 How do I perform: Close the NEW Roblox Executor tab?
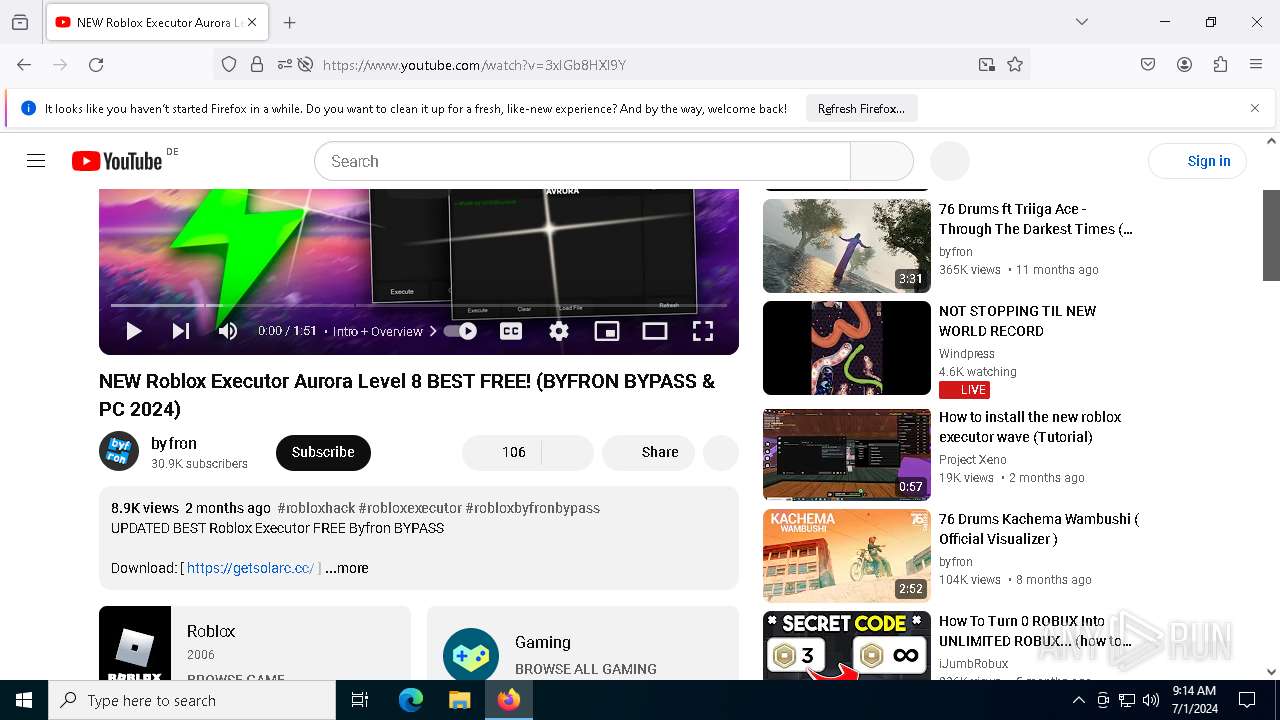point(252,22)
